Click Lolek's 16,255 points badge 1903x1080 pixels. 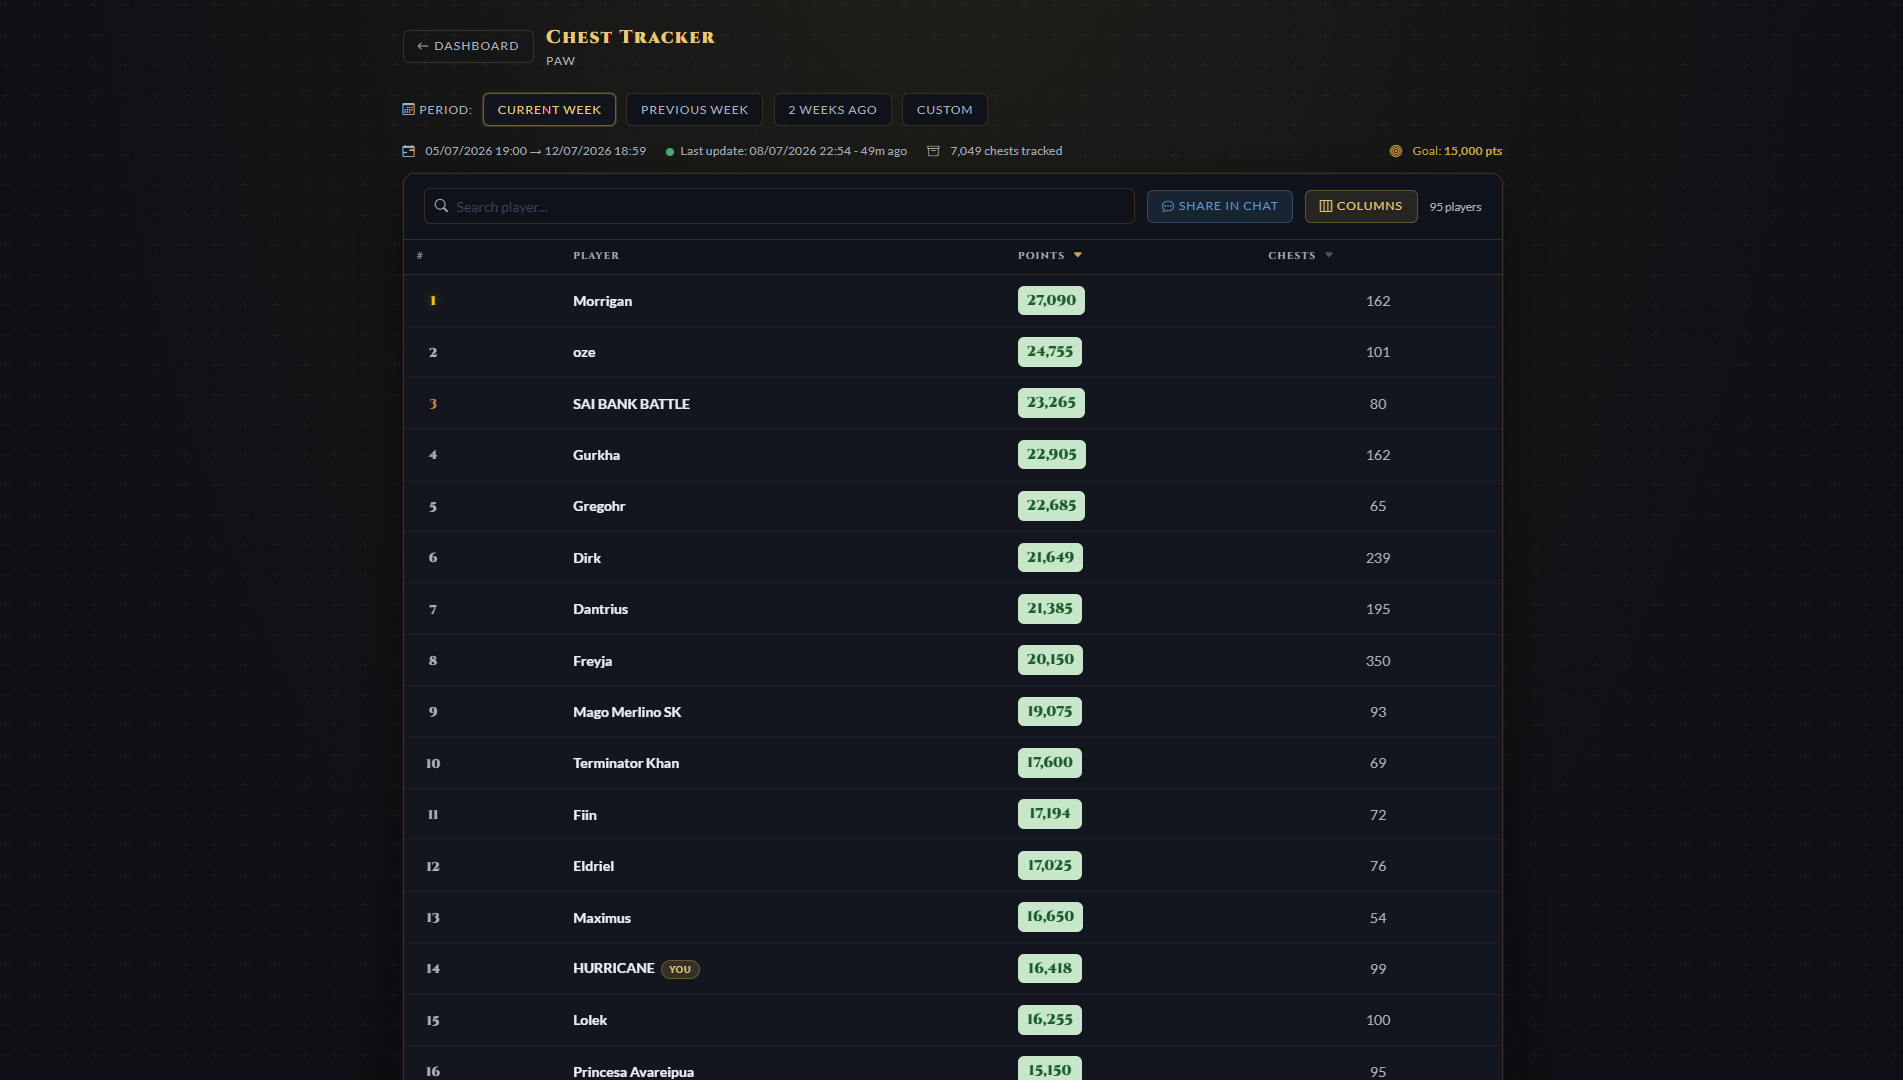click(1050, 1020)
